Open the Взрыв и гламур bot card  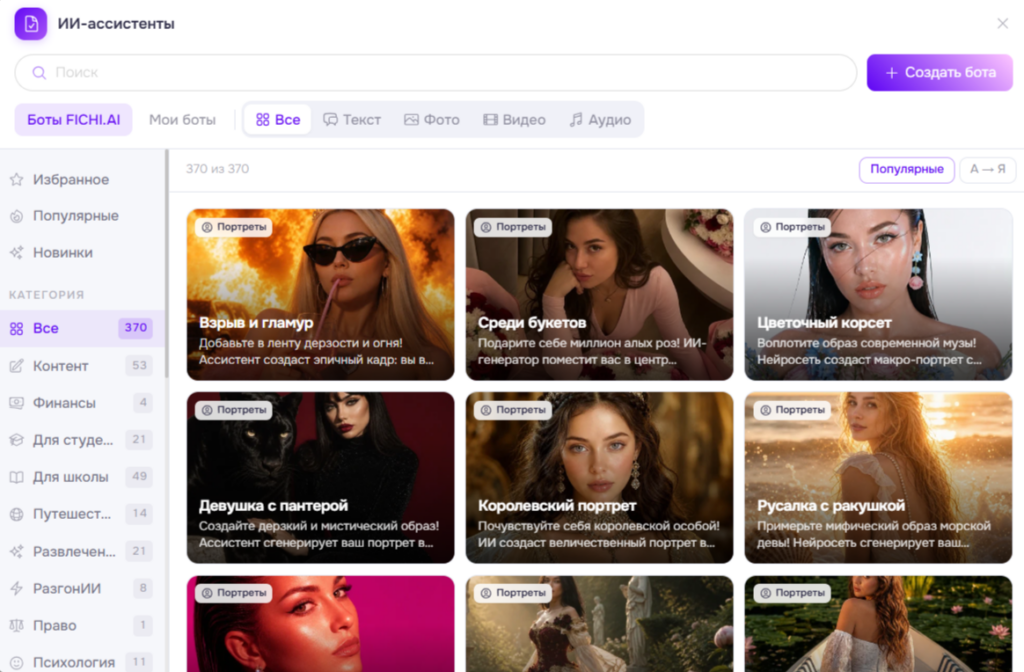(x=320, y=295)
